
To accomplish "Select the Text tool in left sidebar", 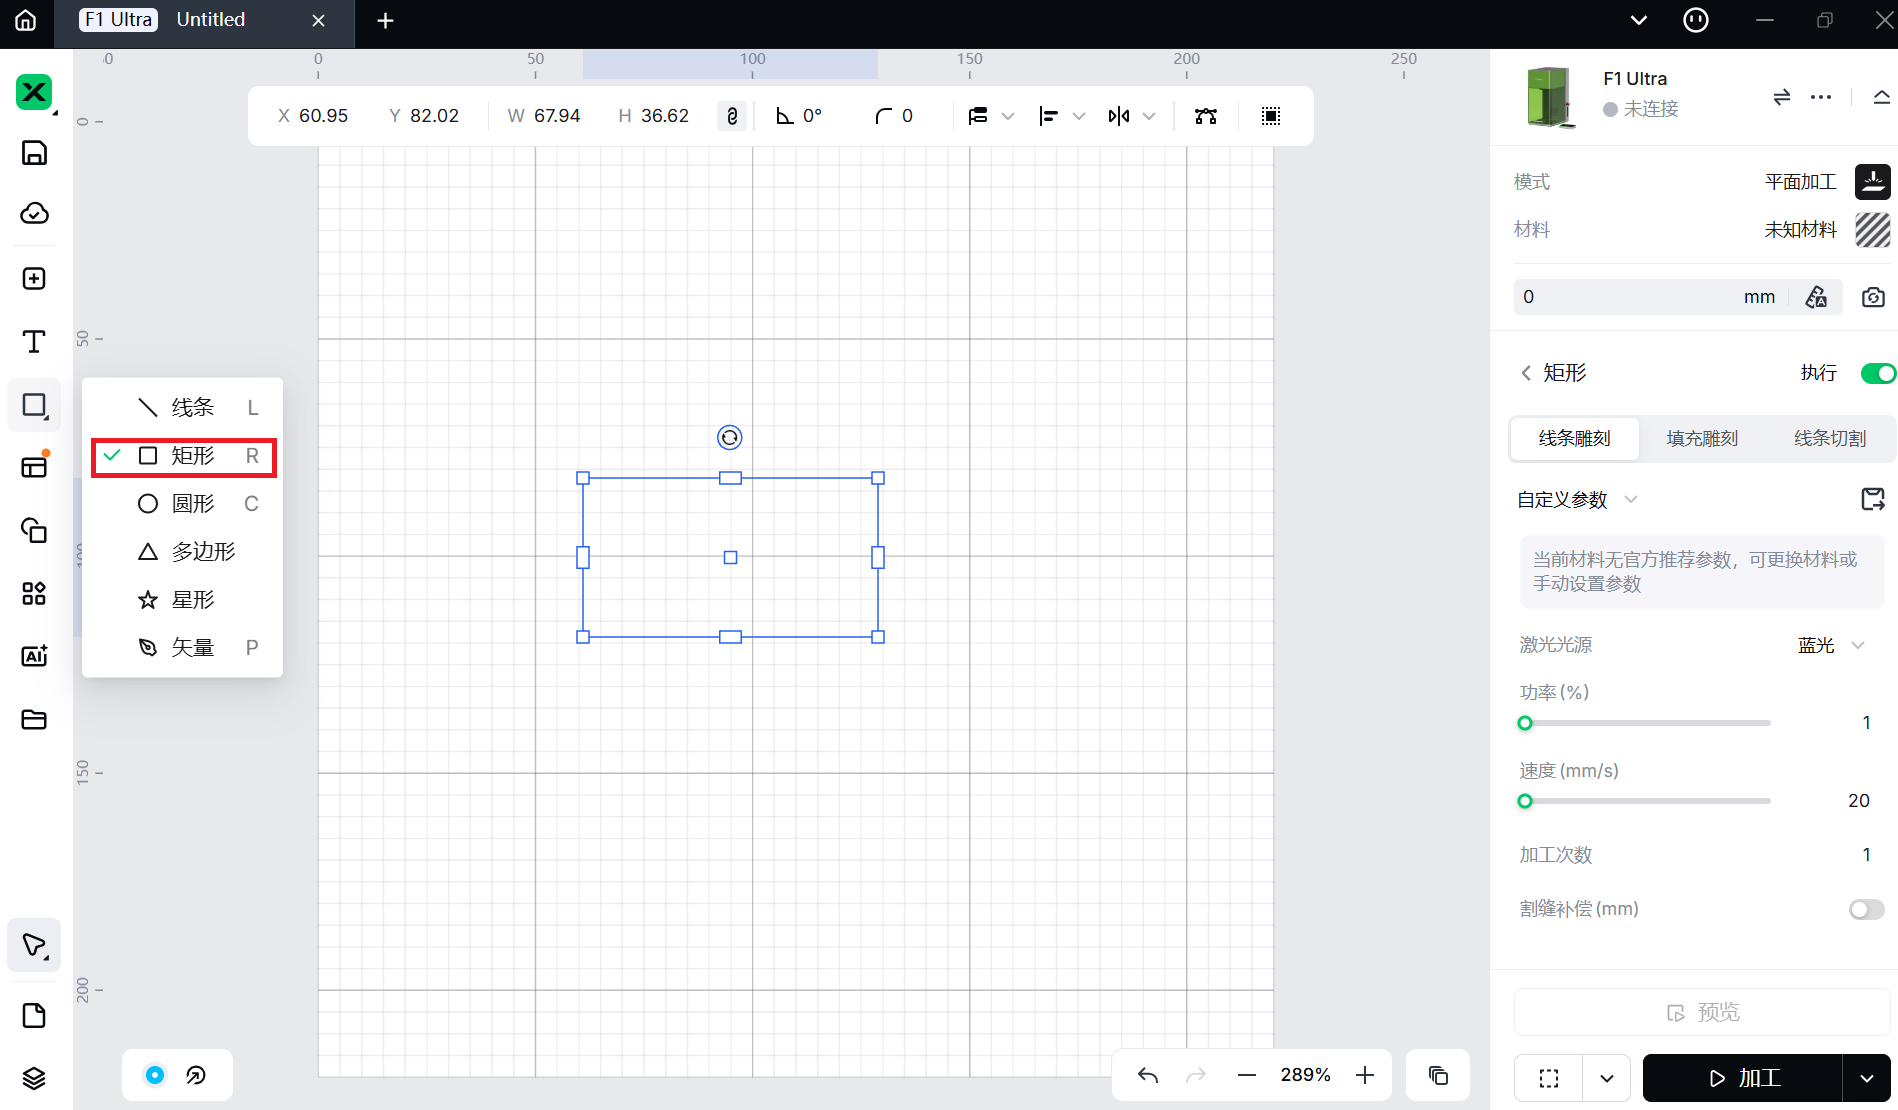I will [34, 342].
